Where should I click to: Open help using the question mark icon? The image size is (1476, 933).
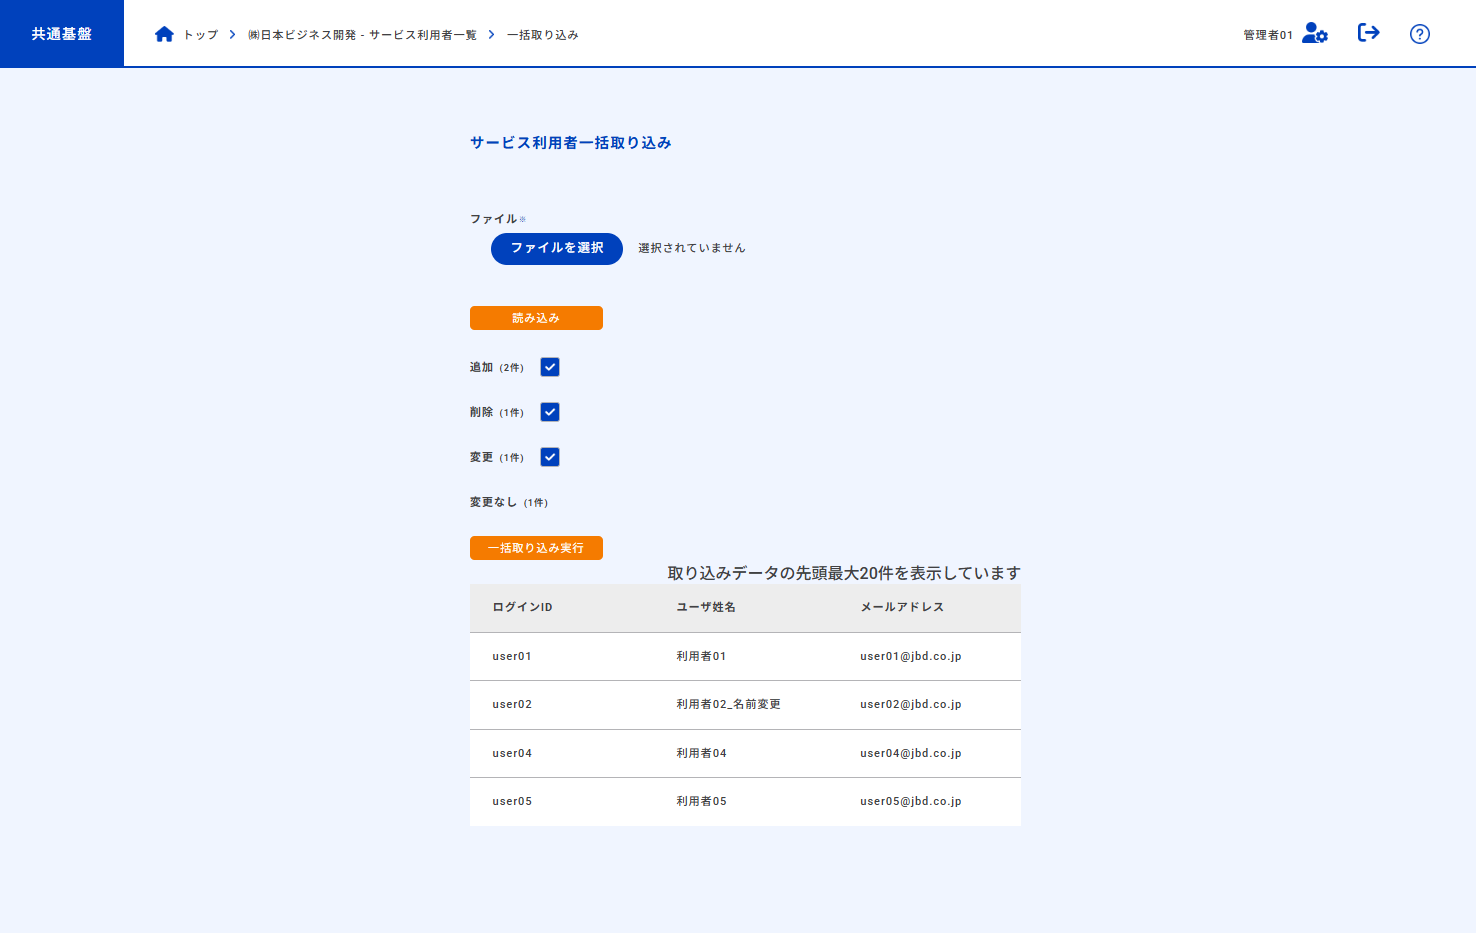[x=1419, y=33]
